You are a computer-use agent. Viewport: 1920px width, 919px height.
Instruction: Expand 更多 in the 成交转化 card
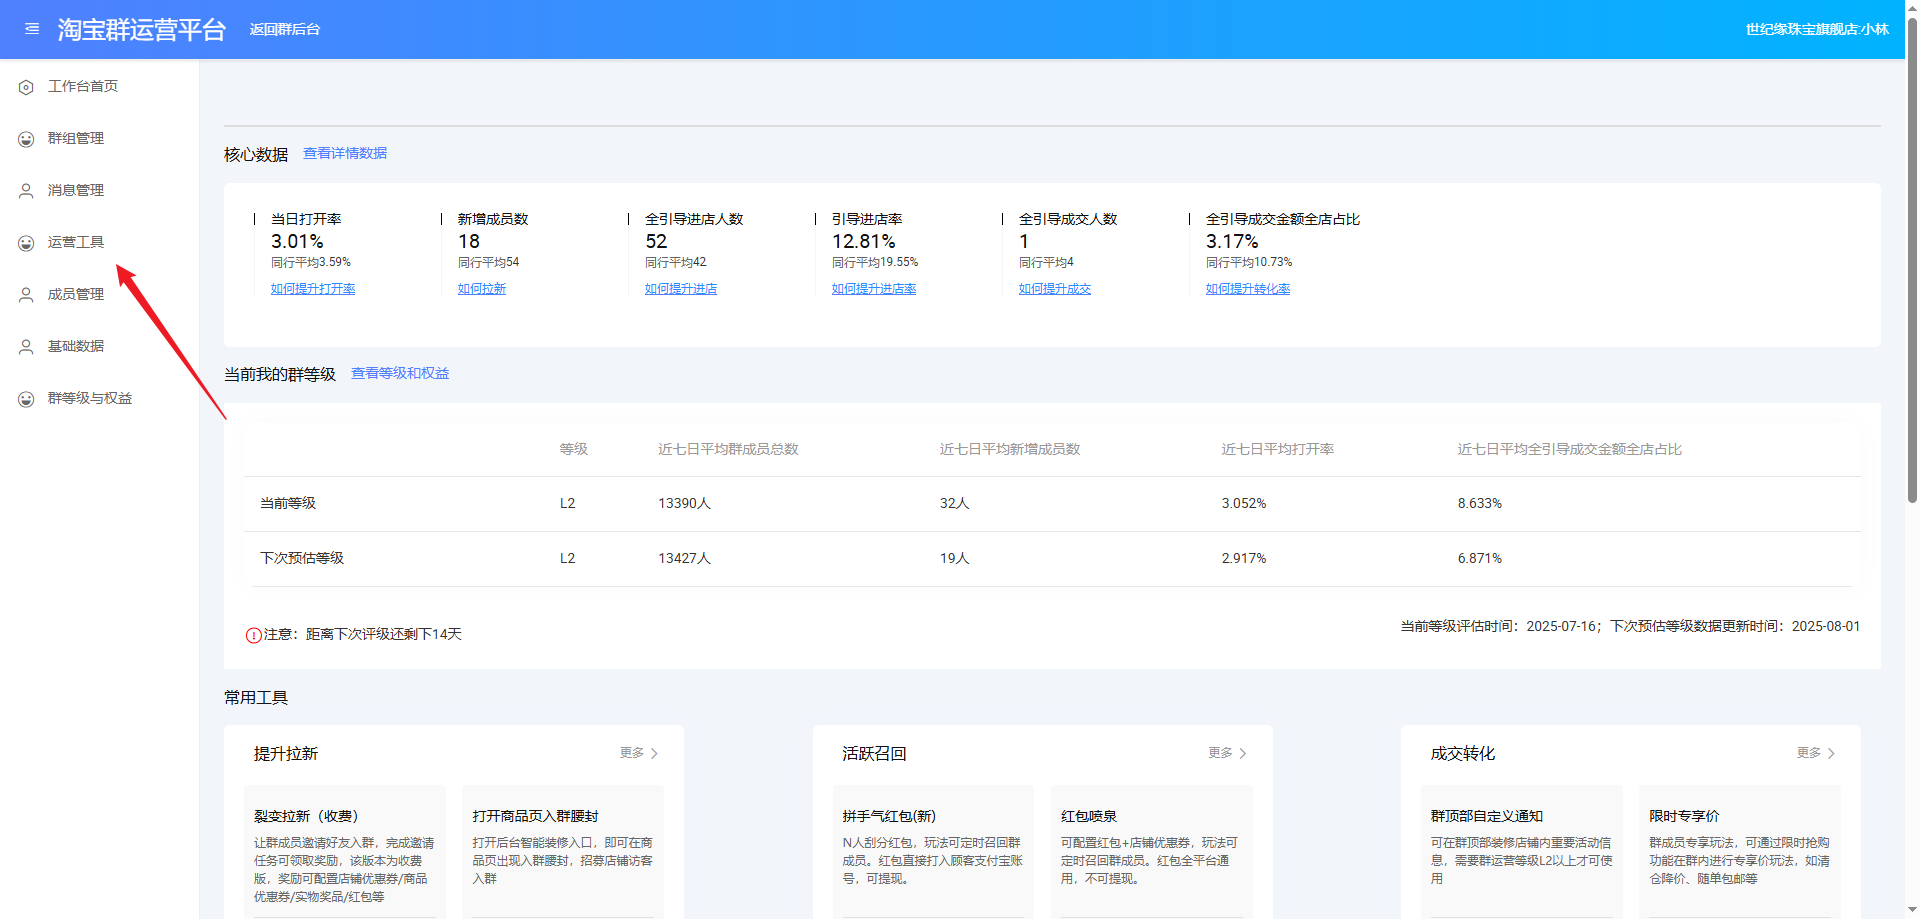[1815, 753]
